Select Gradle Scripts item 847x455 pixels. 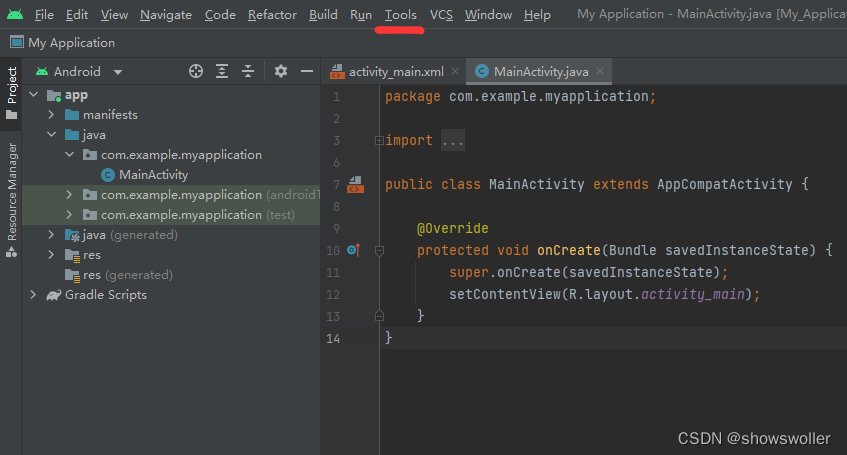tap(106, 295)
